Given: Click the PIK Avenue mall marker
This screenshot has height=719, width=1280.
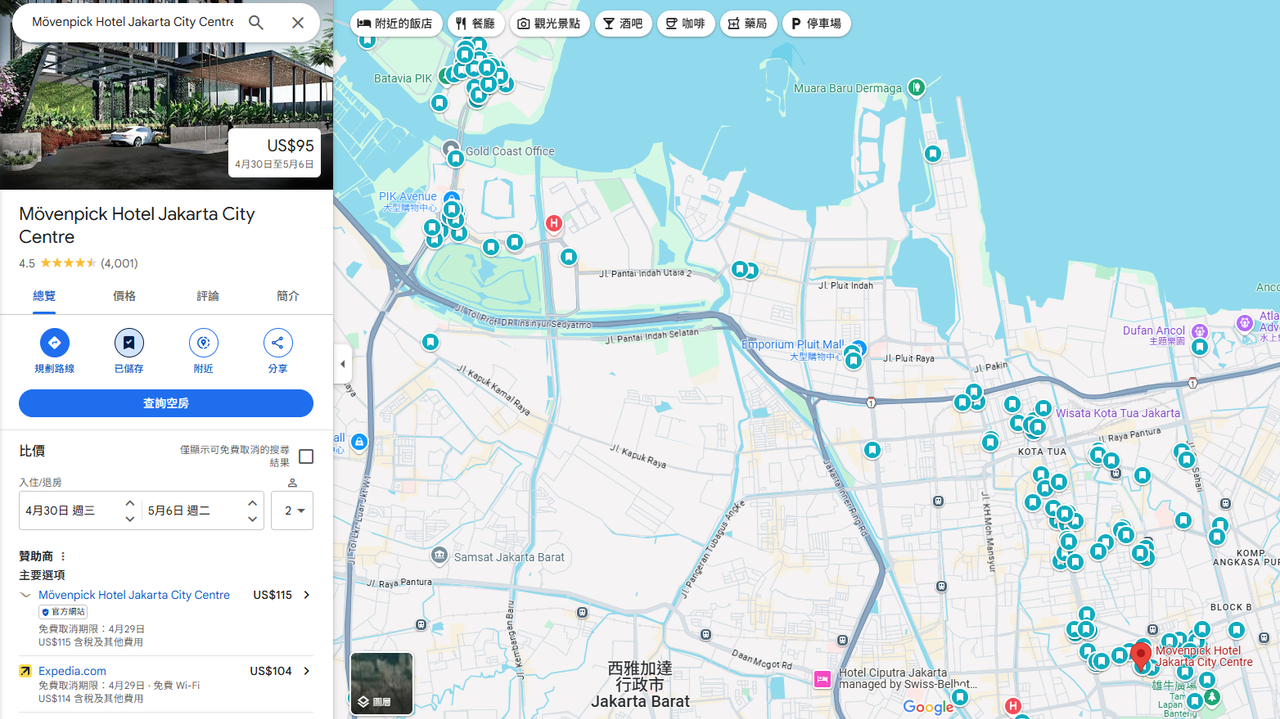Looking at the screenshot, I should coord(452,197).
